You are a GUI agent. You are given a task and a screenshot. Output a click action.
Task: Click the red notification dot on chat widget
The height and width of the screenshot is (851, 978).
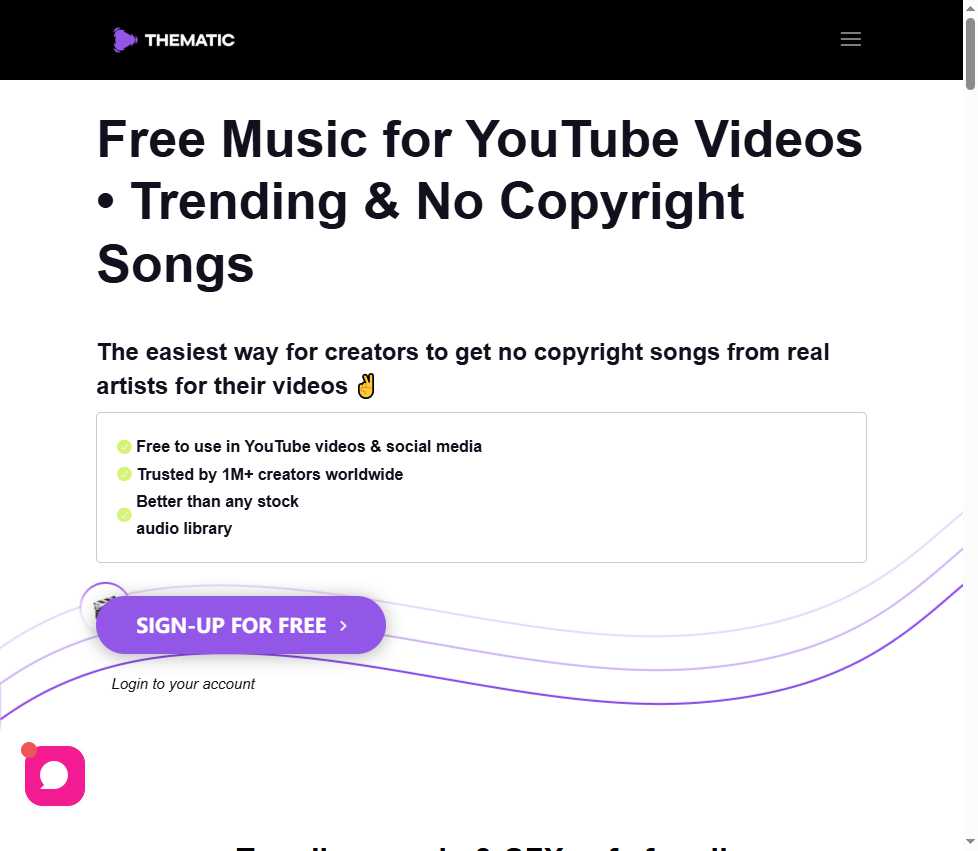29,749
